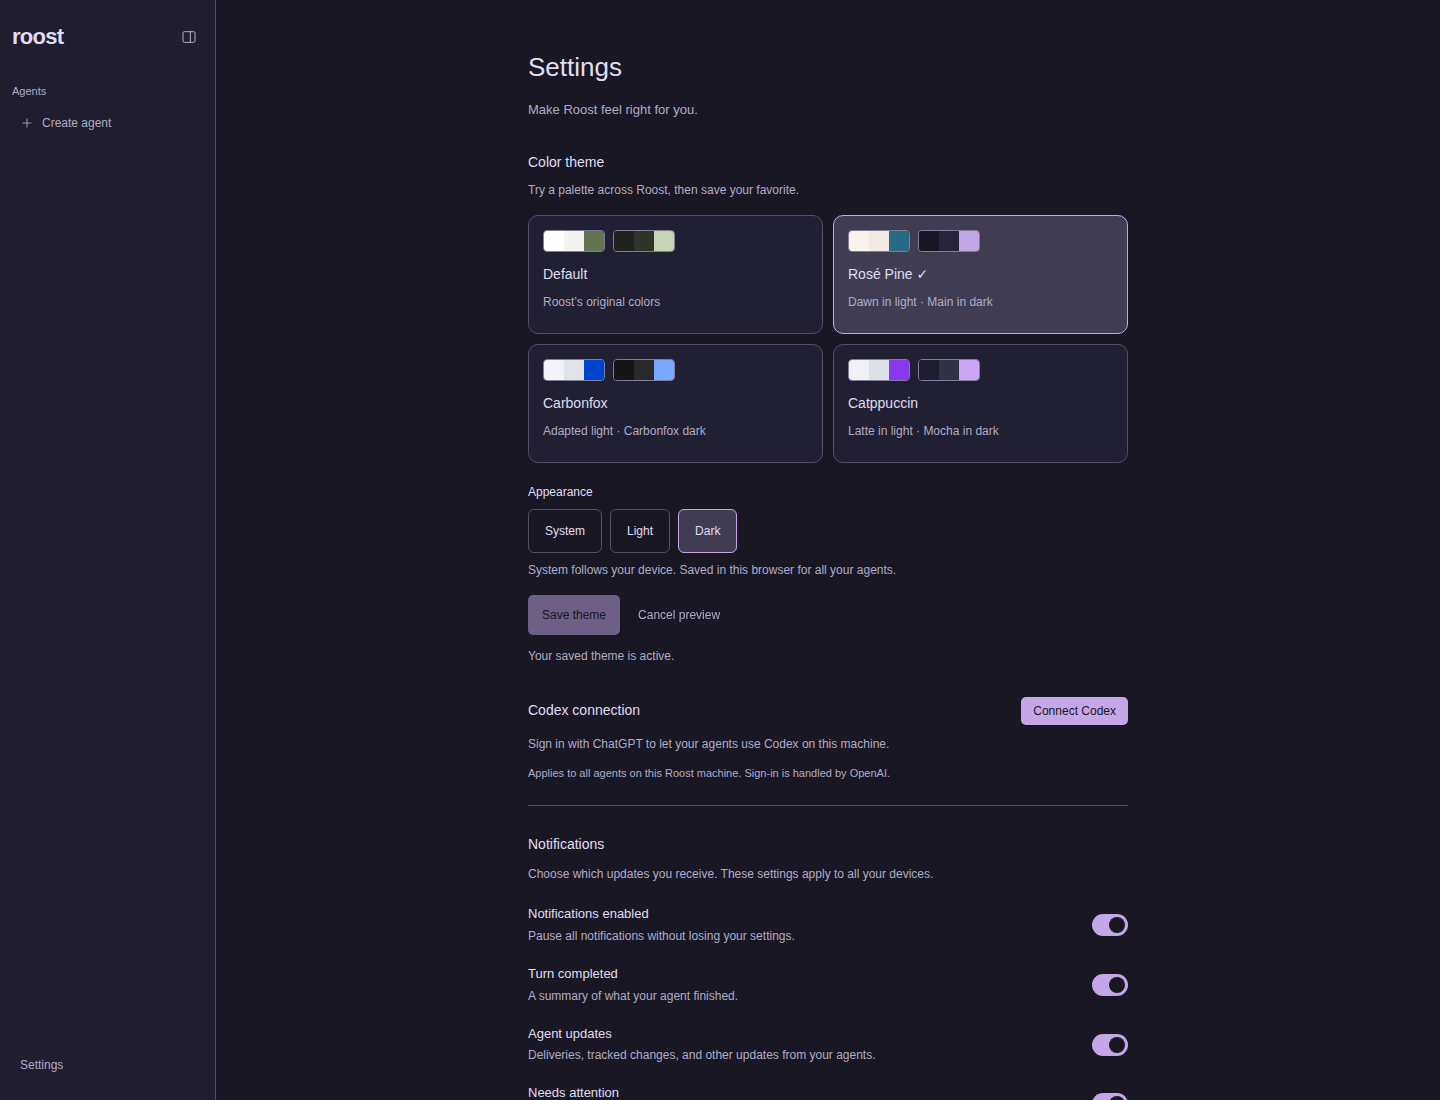Screen dimensions: 1440x1100
Task: Click the Default theme dark palette swatch
Action: coord(644,241)
